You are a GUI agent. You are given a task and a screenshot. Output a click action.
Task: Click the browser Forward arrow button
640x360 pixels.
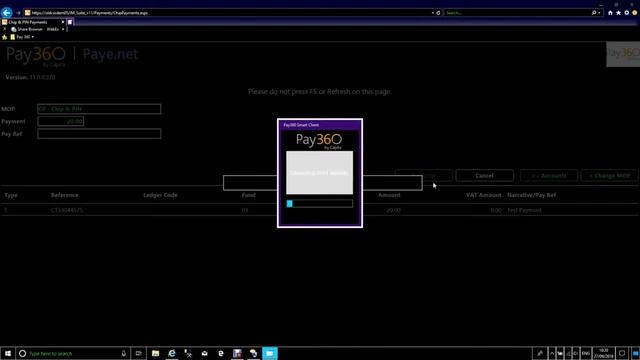point(18,13)
